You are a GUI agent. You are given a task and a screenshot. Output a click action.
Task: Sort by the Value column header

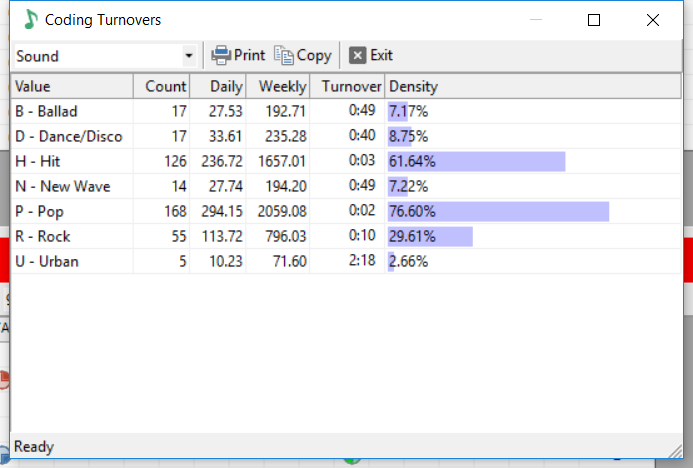point(72,86)
